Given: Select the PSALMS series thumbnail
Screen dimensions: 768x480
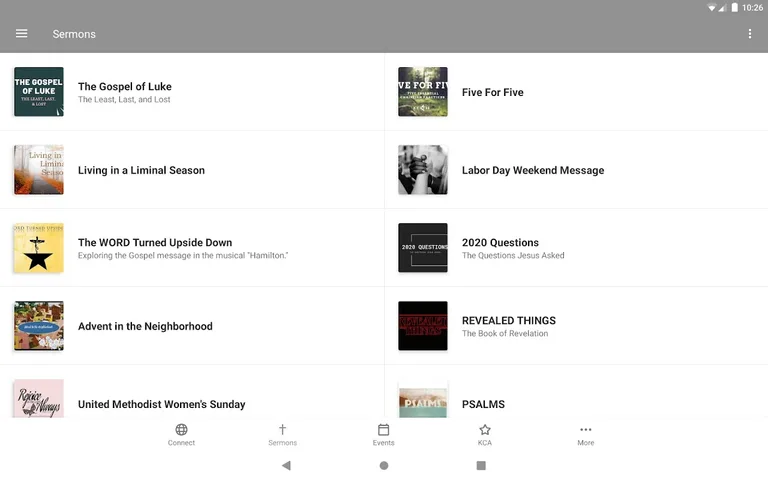Looking at the screenshot, I should point(422,400).
